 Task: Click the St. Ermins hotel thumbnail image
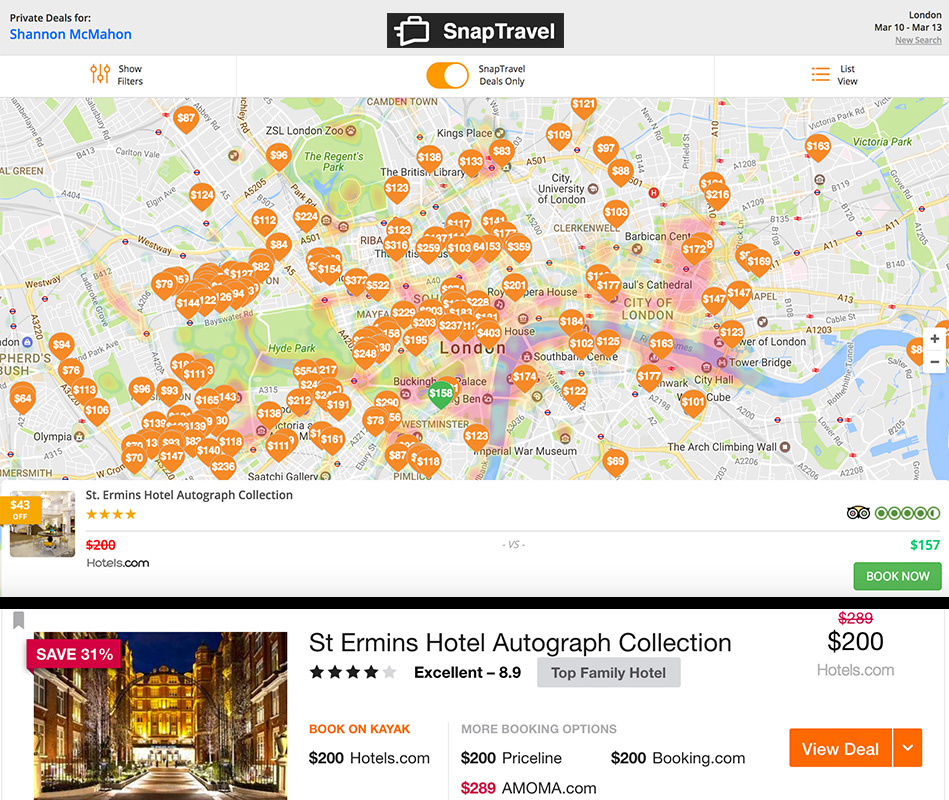click(42, 523)
